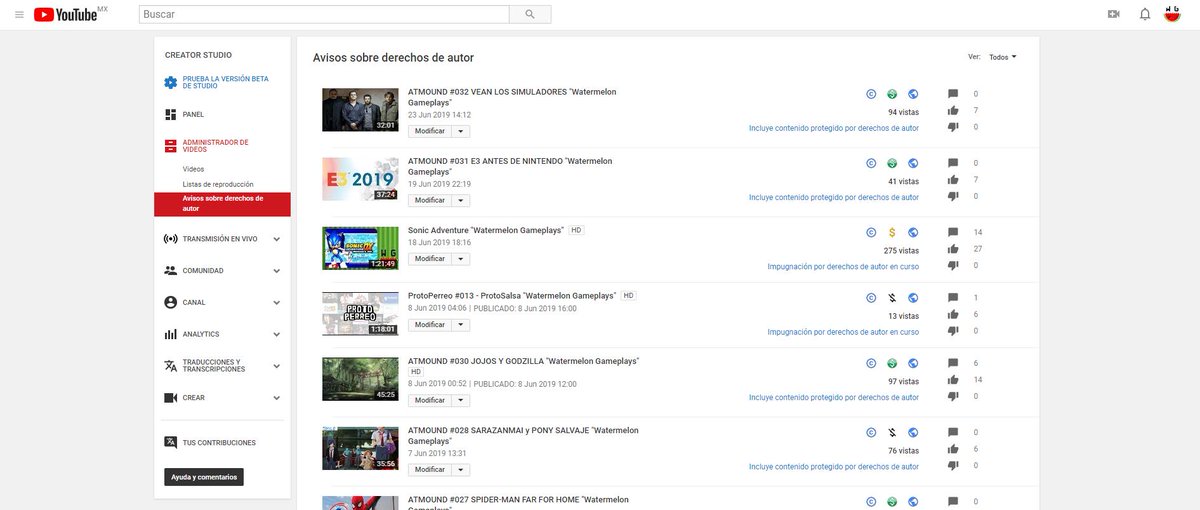Click the Administrador de videos icon
The height and width of the screenshot is (510, 1200).
coord(171,146)
